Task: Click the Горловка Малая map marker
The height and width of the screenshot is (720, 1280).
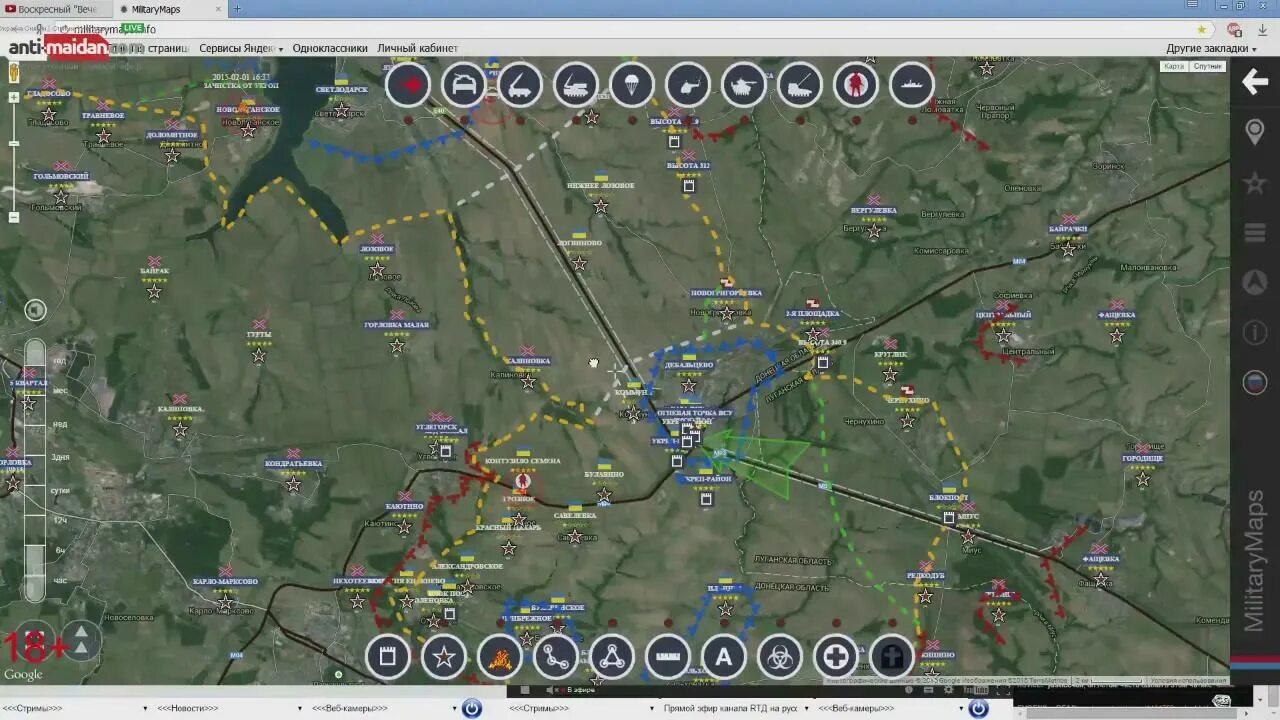Action: 397,345
